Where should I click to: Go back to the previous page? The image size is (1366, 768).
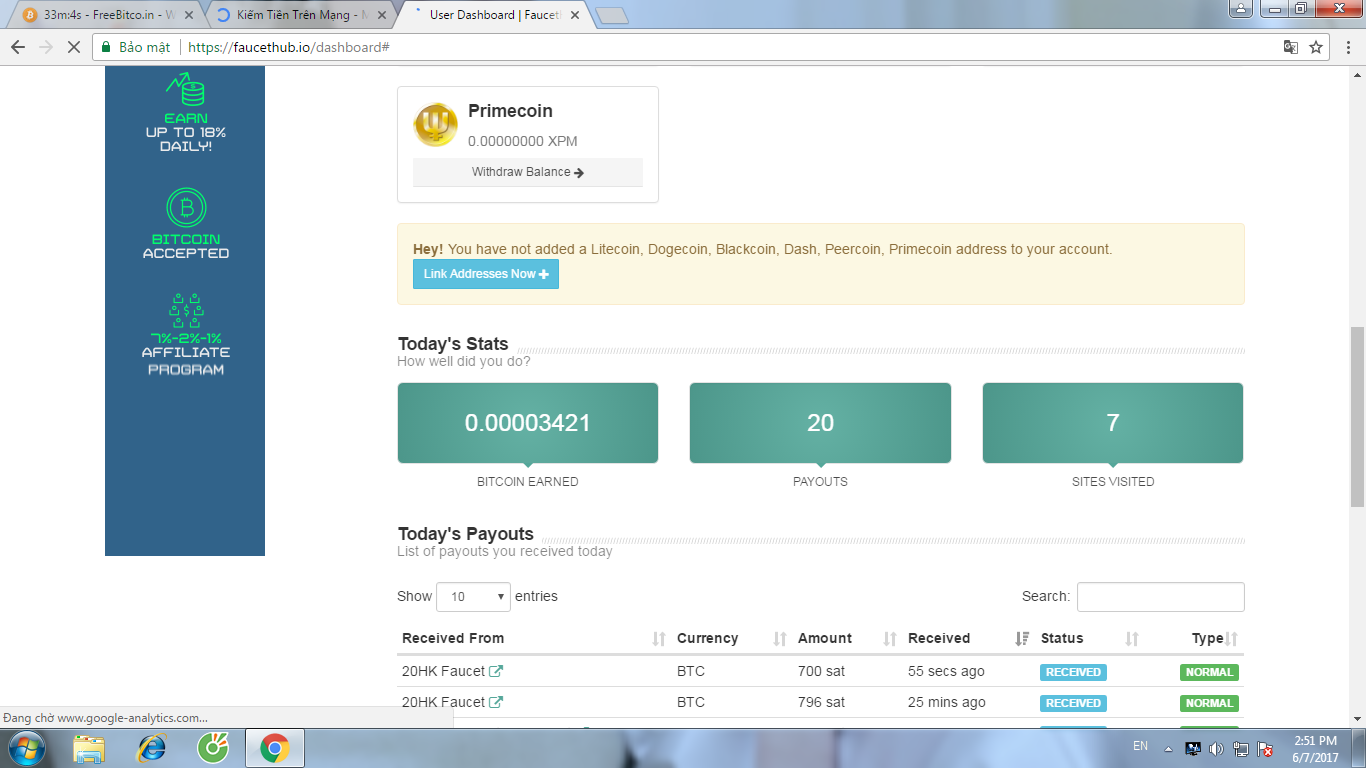[18, 47]
